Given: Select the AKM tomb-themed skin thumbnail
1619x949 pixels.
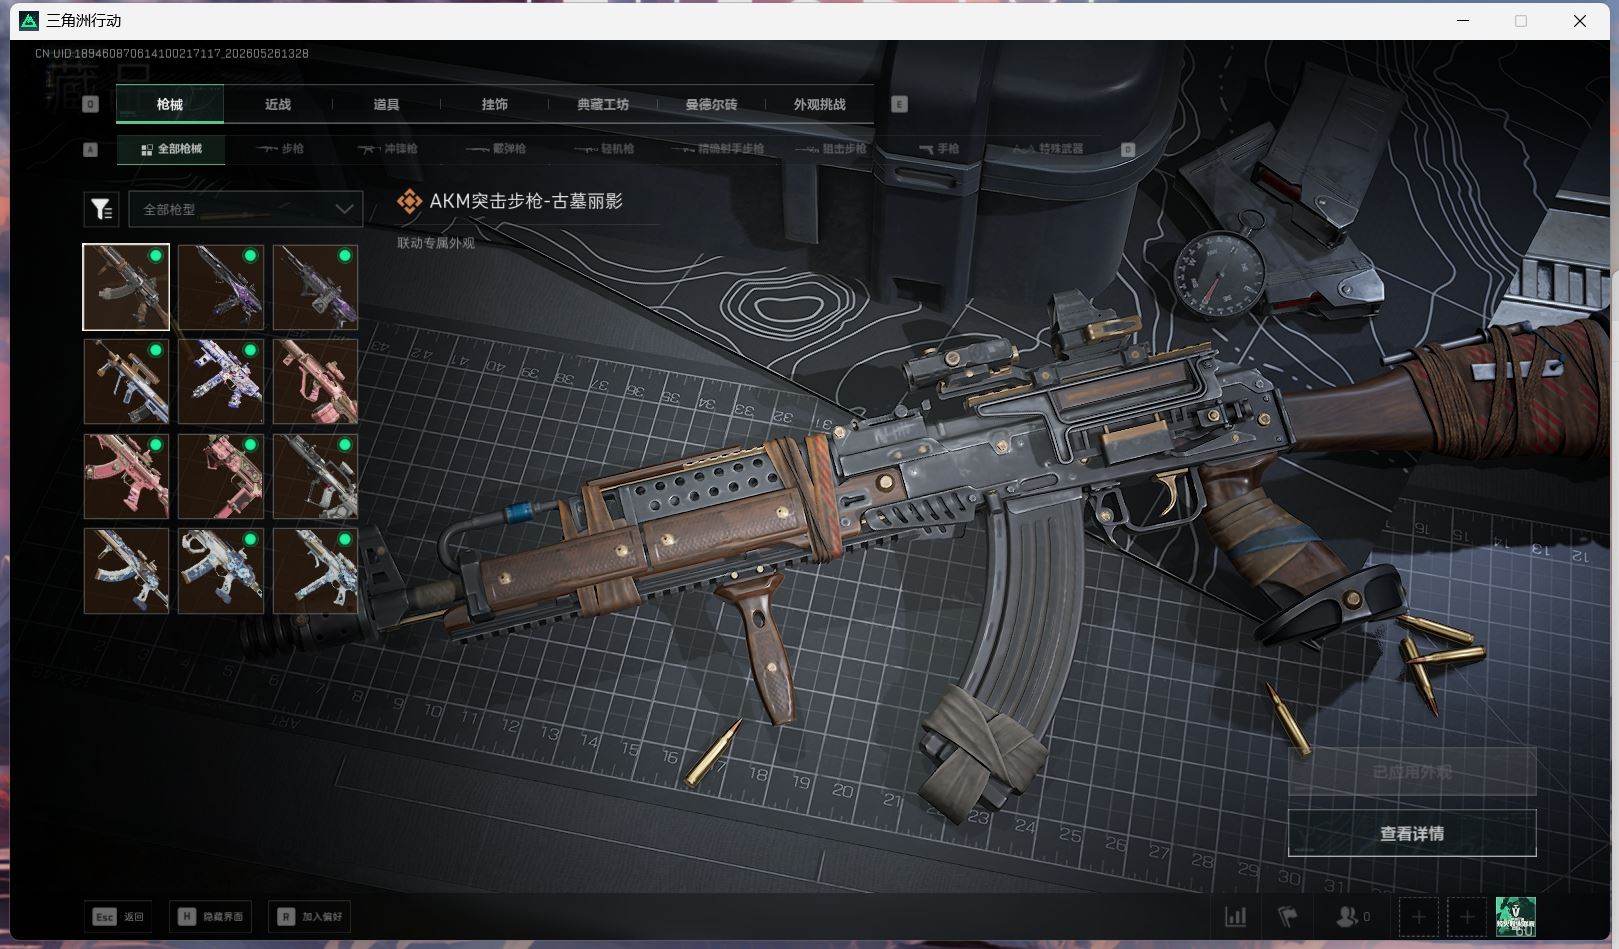Looking at the screenshot, I should [x=126, y=287].
